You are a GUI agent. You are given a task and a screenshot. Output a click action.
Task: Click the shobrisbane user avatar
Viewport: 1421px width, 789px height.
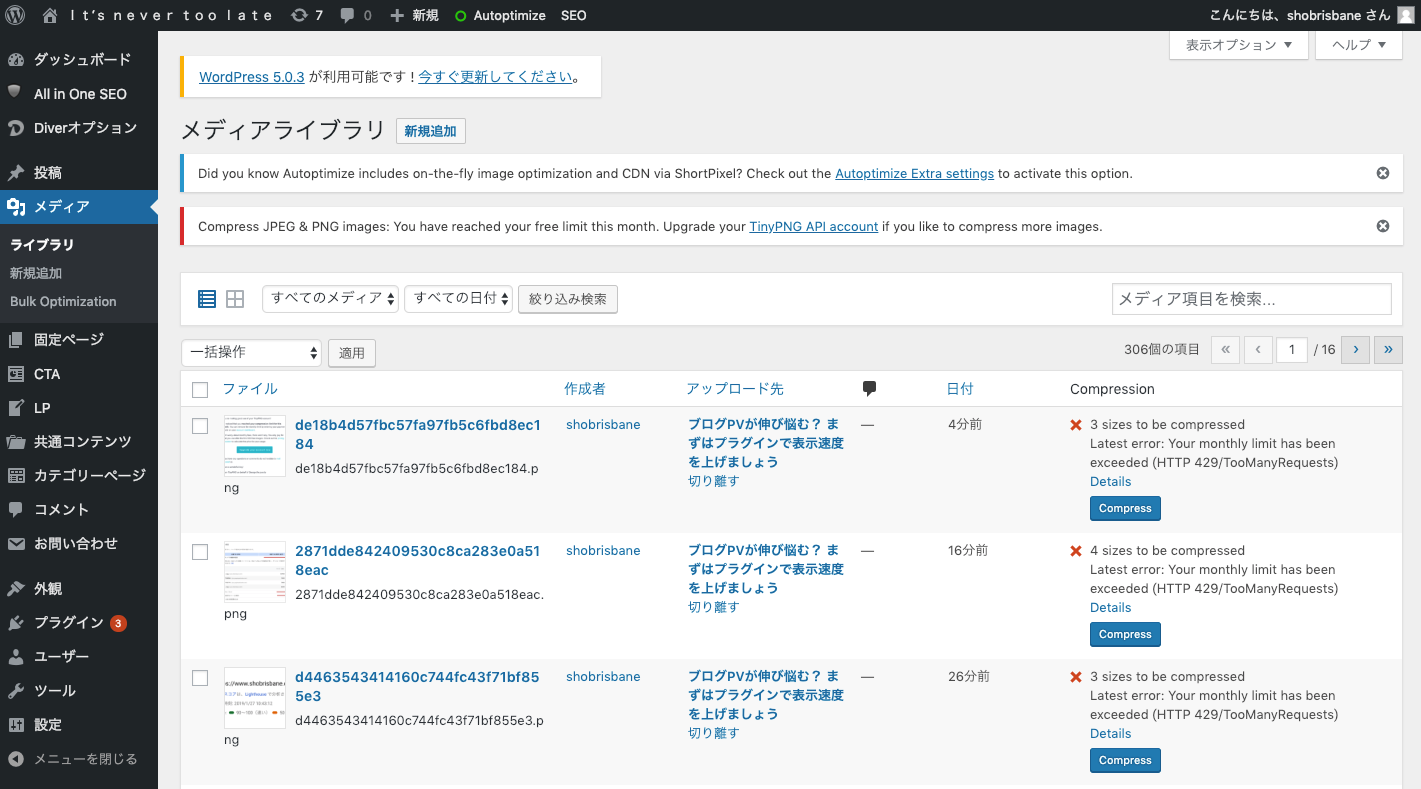click(1405, 15)
